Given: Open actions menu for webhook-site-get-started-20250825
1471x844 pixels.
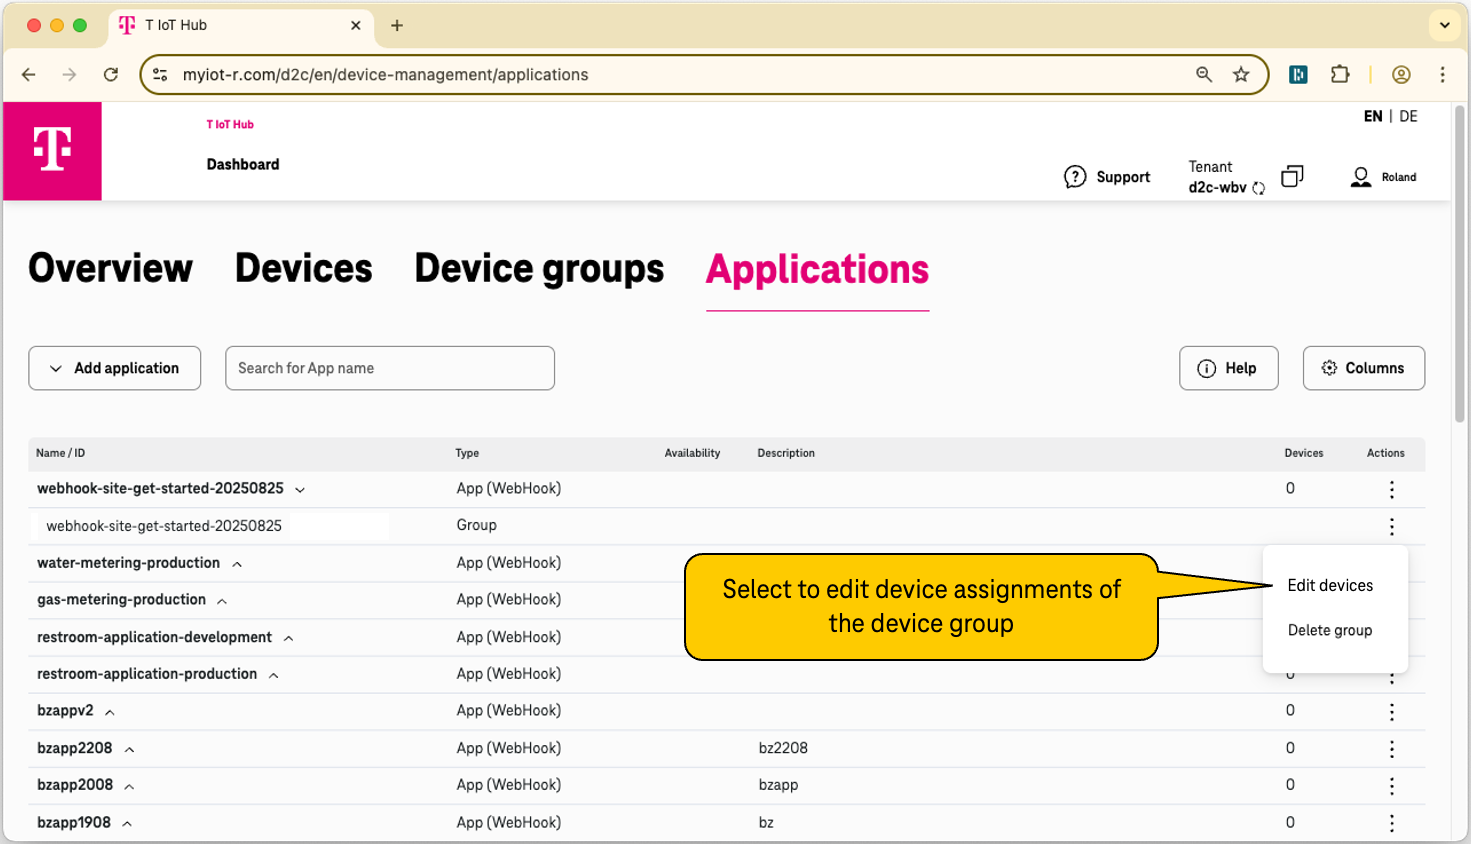Looking at the screenshot, I should click(x=1391, y=489).
